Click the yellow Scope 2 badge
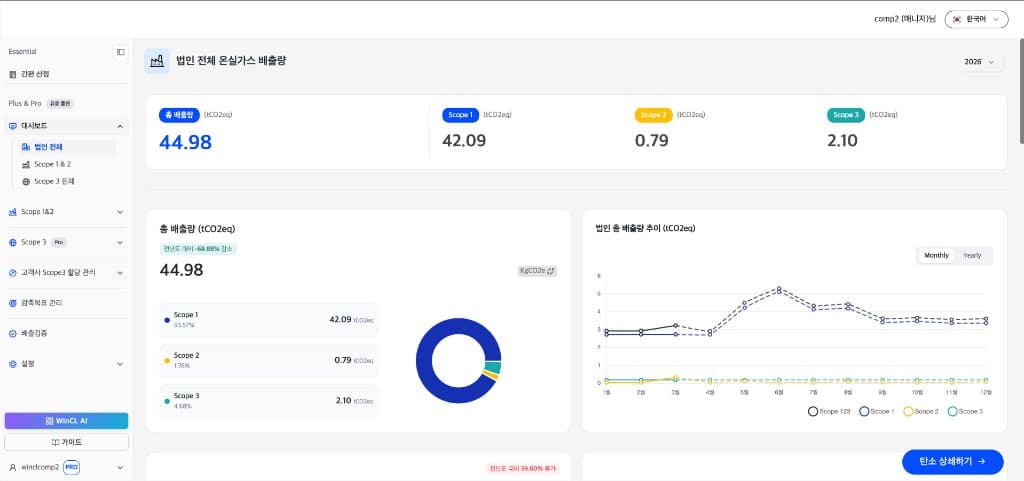 (x=653, y=115)
